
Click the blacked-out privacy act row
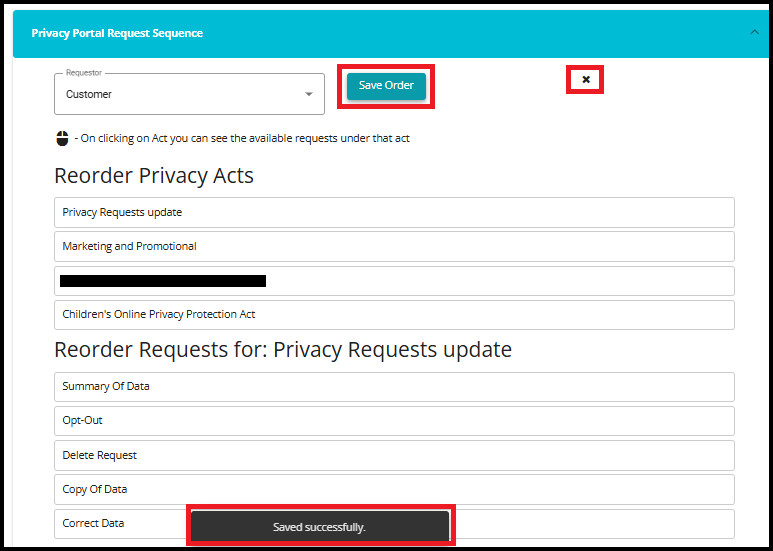click(394, 281)
